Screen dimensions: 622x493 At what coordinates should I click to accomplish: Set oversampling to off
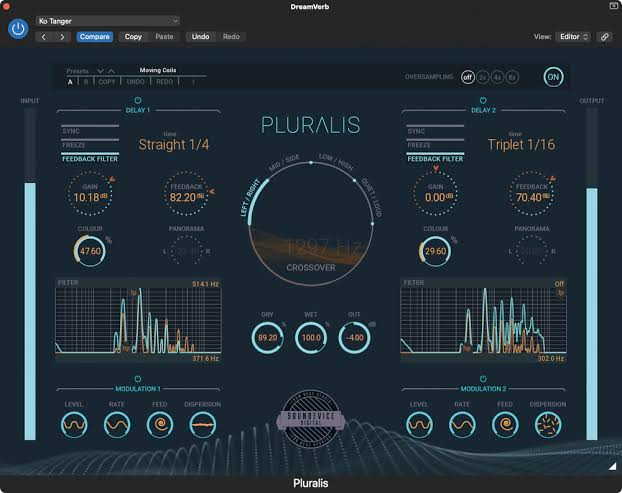468,77
